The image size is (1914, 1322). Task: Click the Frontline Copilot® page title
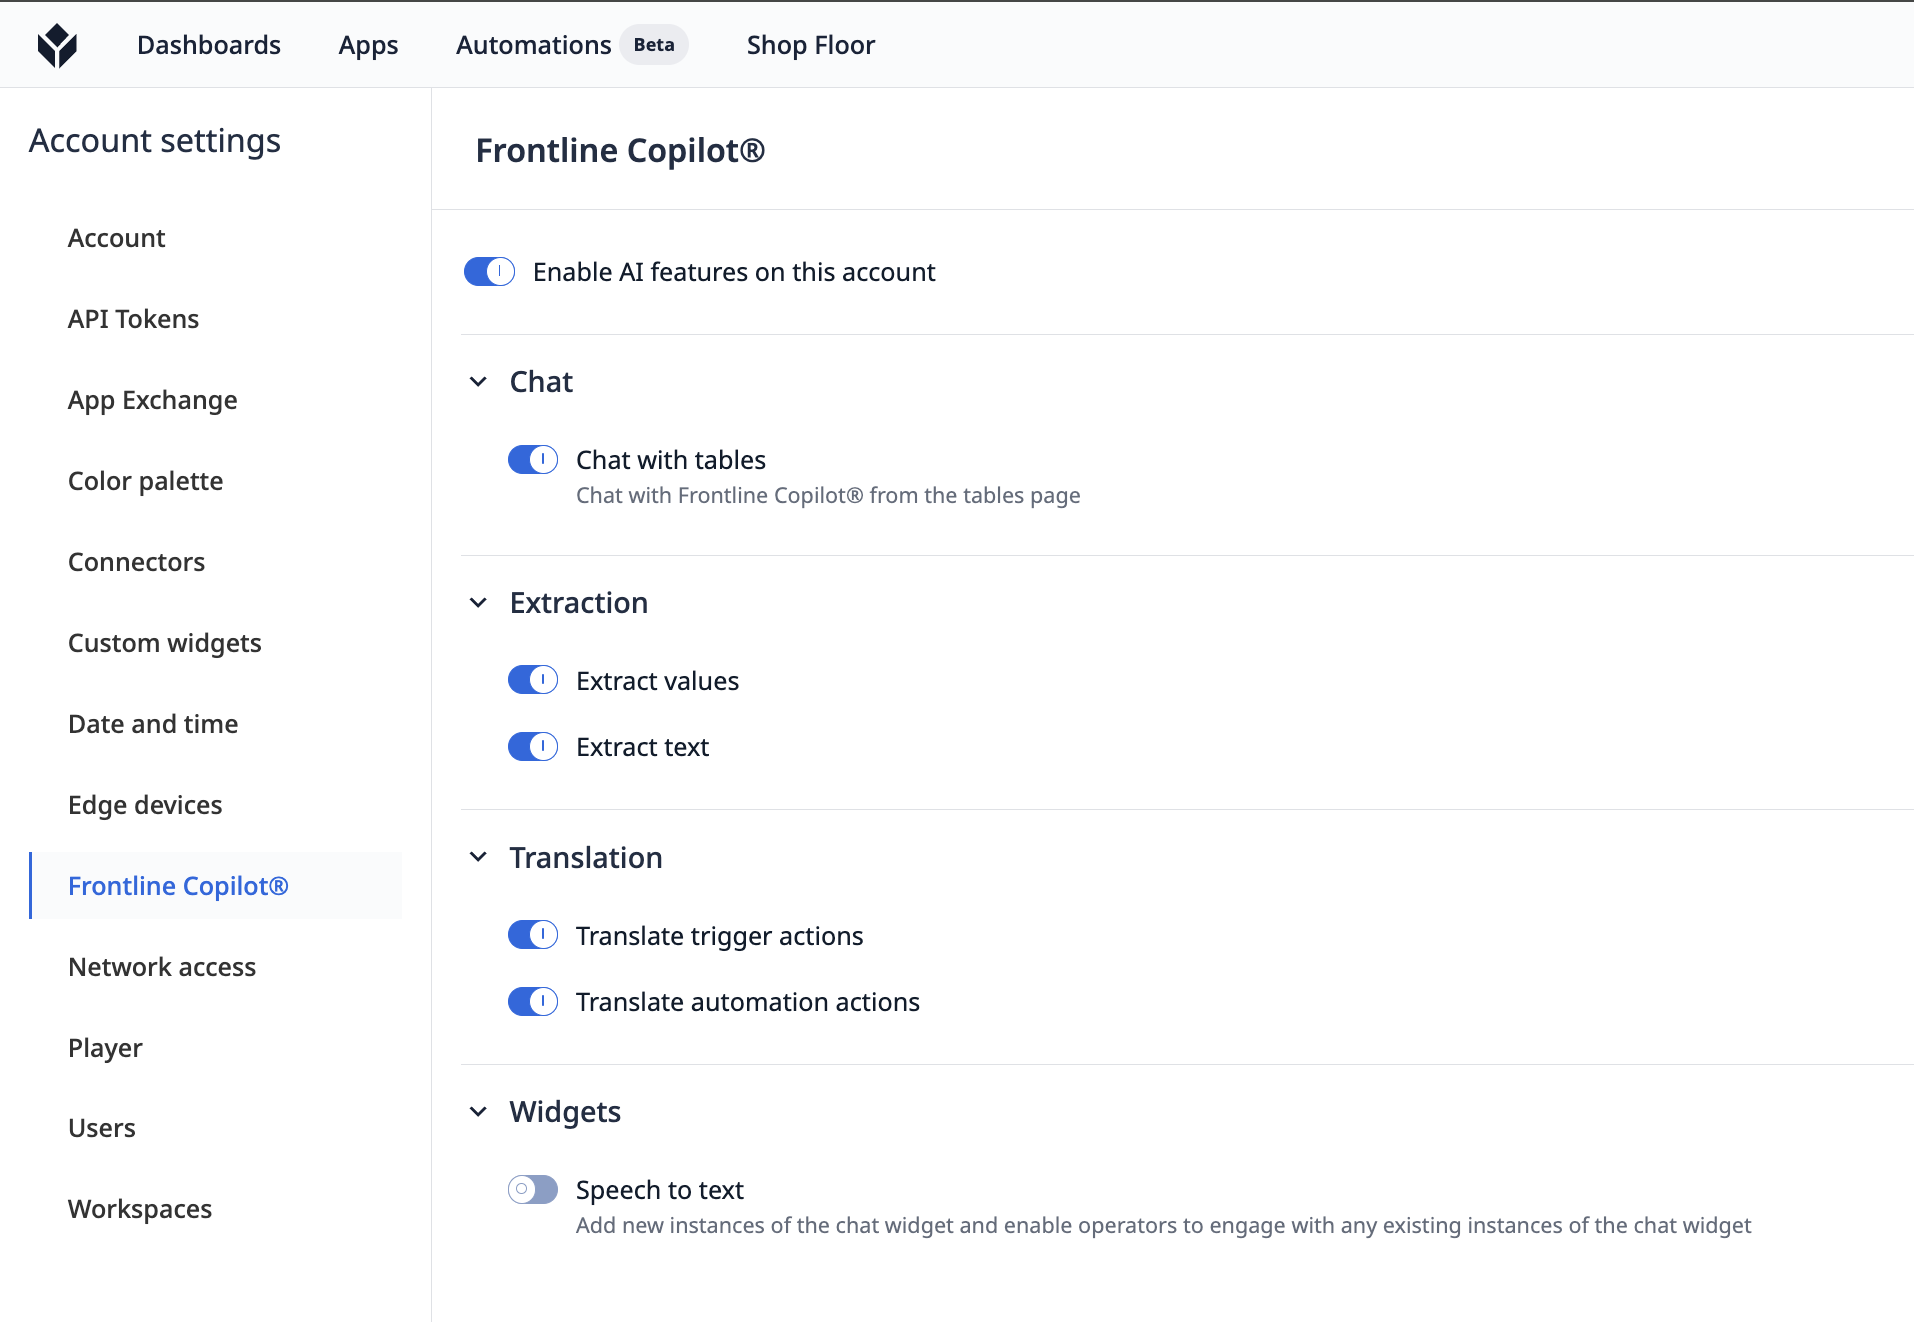pyautogui.click(x=620, y=150)
